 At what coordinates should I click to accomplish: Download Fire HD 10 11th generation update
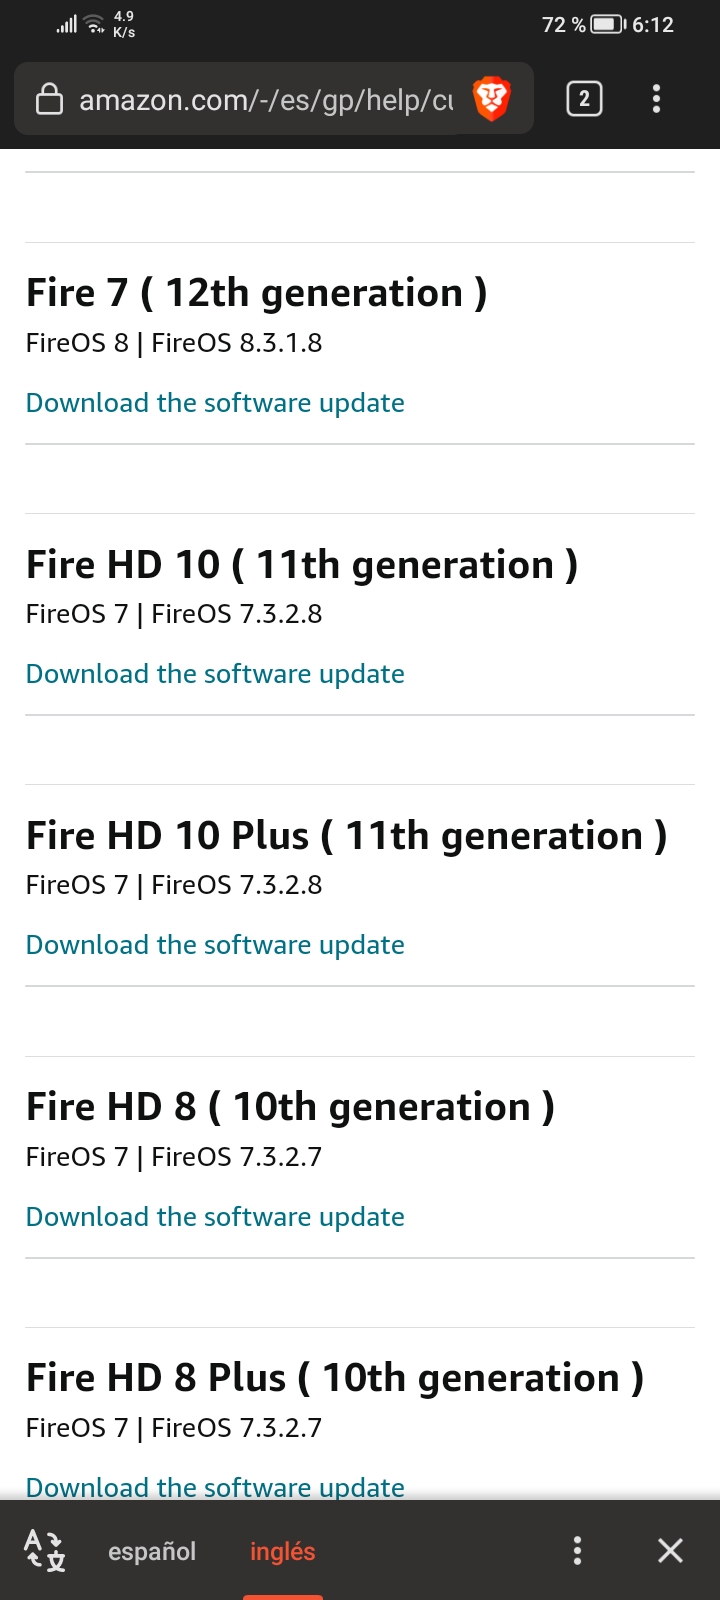pyautogui.click(x=215, y=674)
